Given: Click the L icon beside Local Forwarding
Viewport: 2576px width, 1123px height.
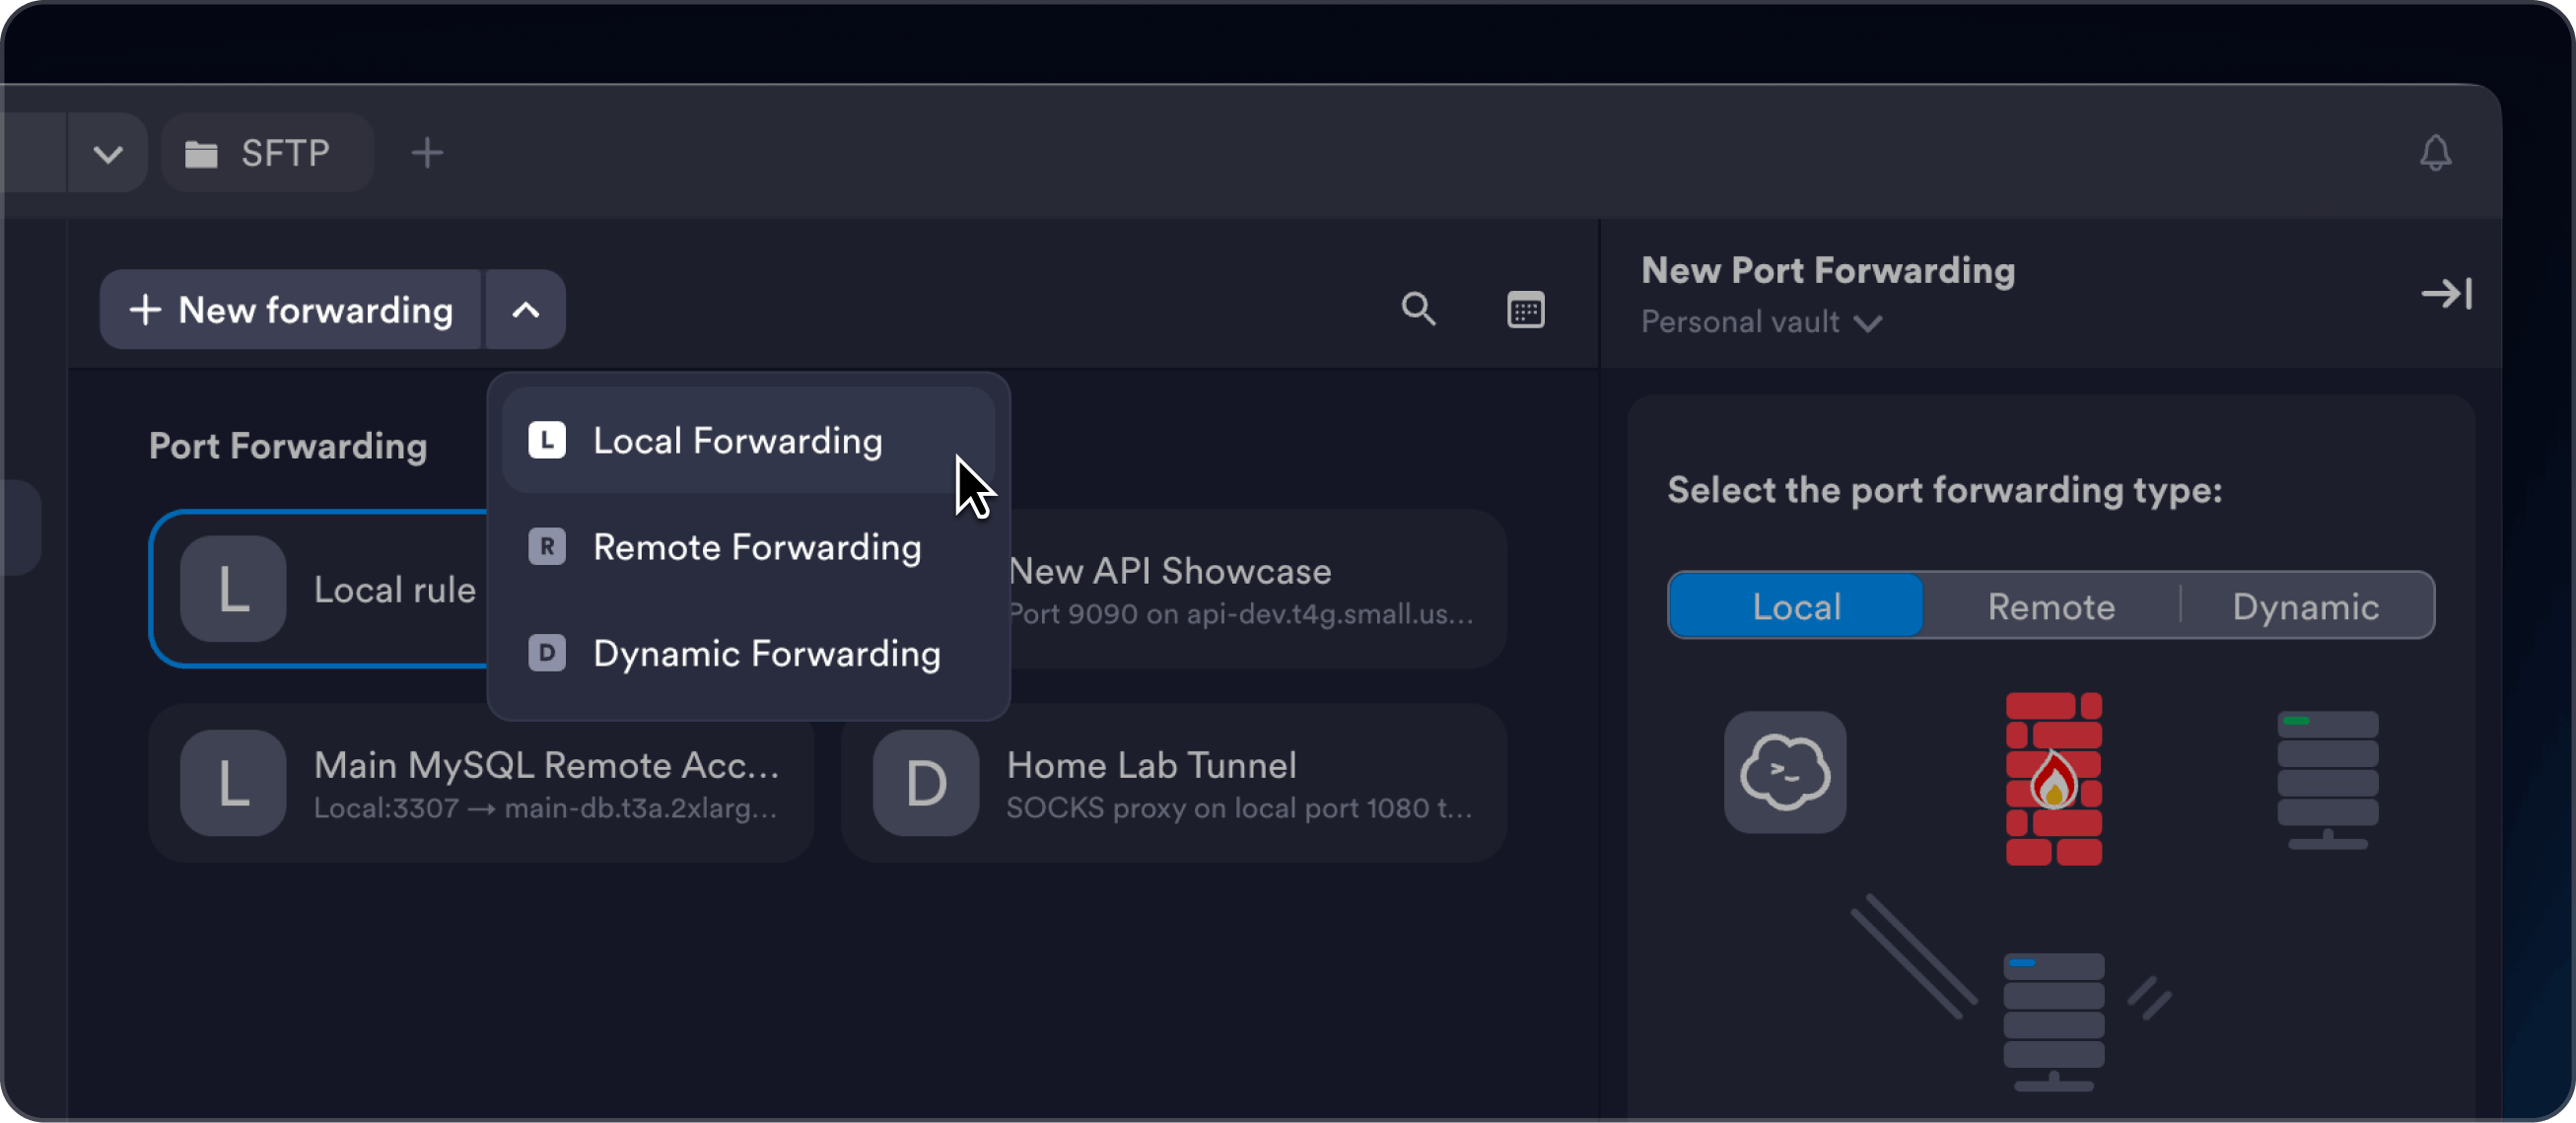Looking at the screenshot, I should click(547, 441).
